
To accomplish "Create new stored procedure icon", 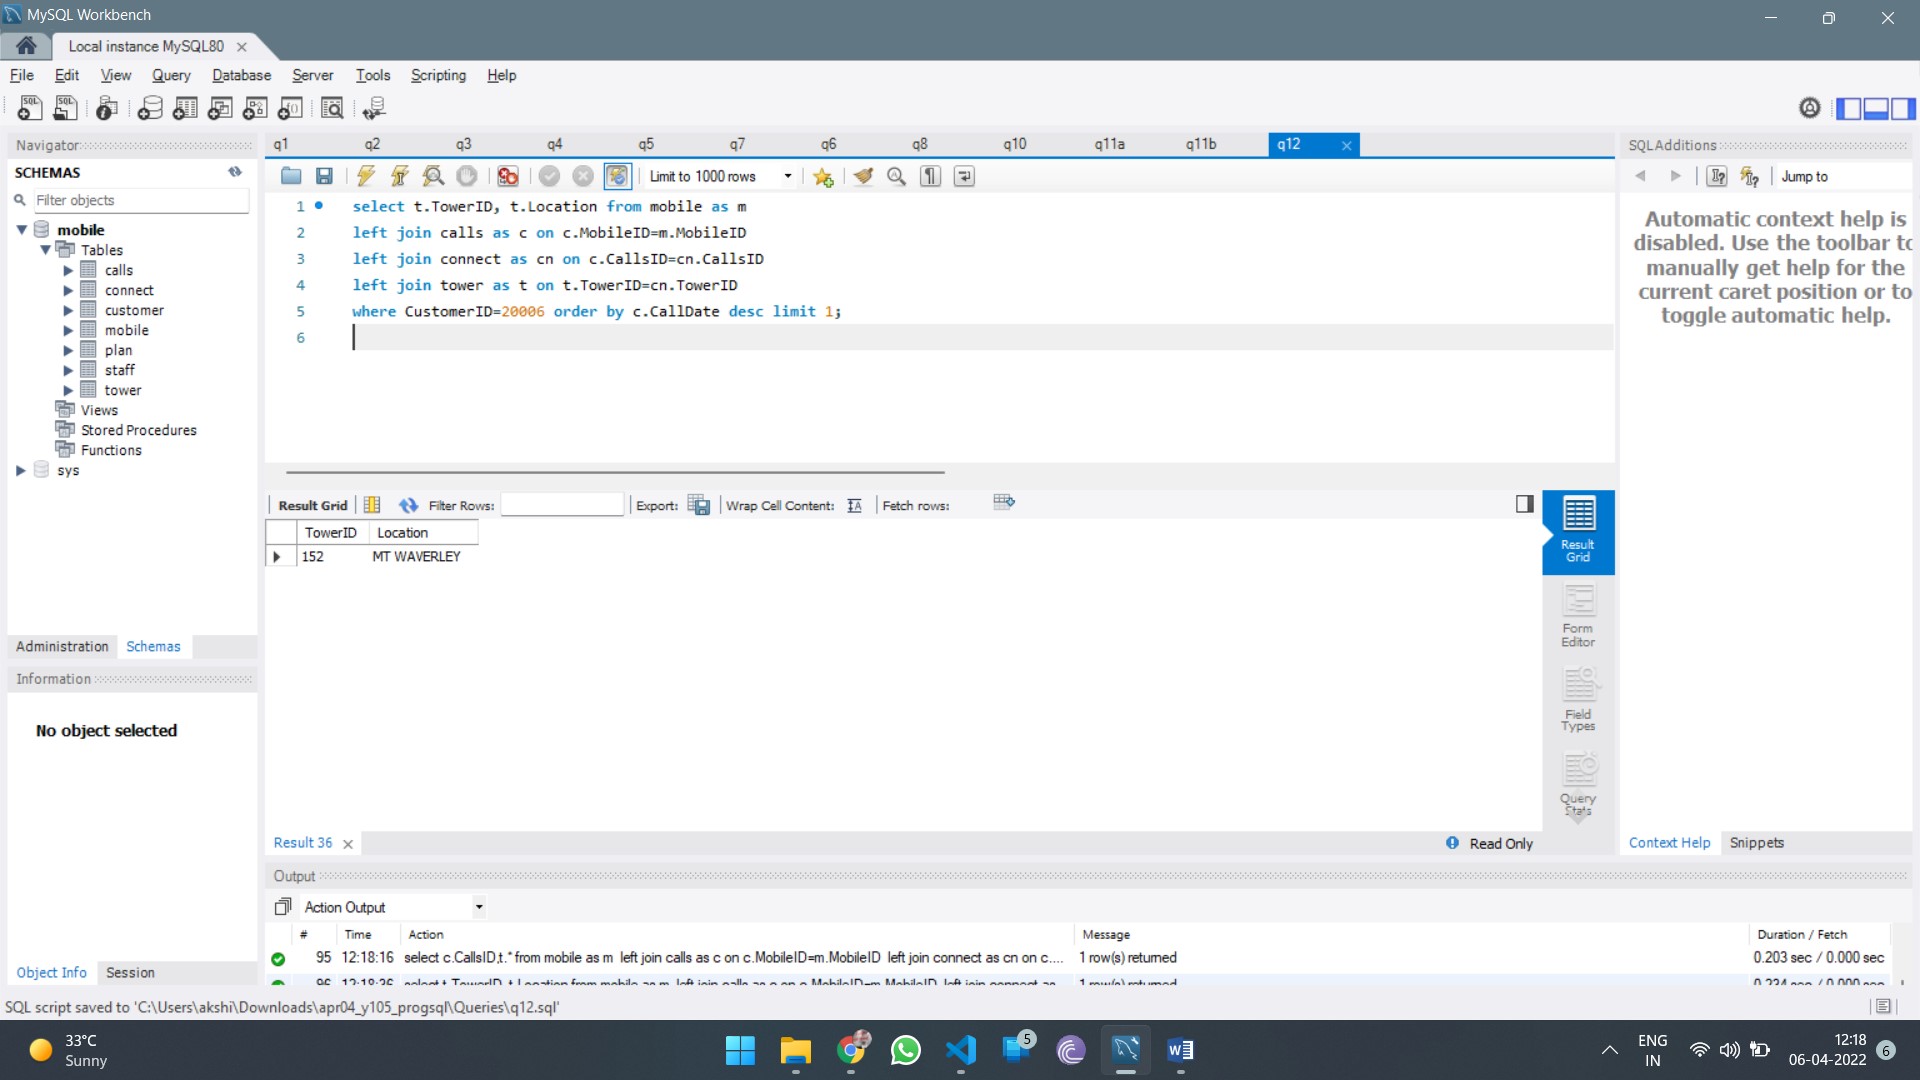I will (255, 108).
